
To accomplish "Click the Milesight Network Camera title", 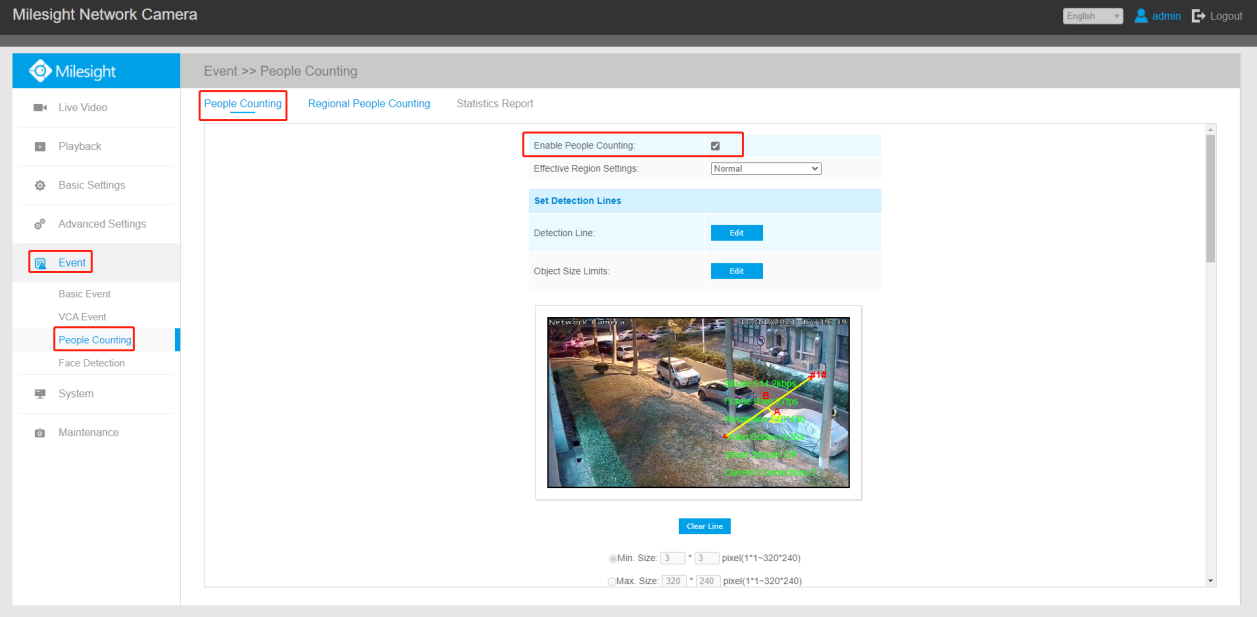I will point(105,15).
